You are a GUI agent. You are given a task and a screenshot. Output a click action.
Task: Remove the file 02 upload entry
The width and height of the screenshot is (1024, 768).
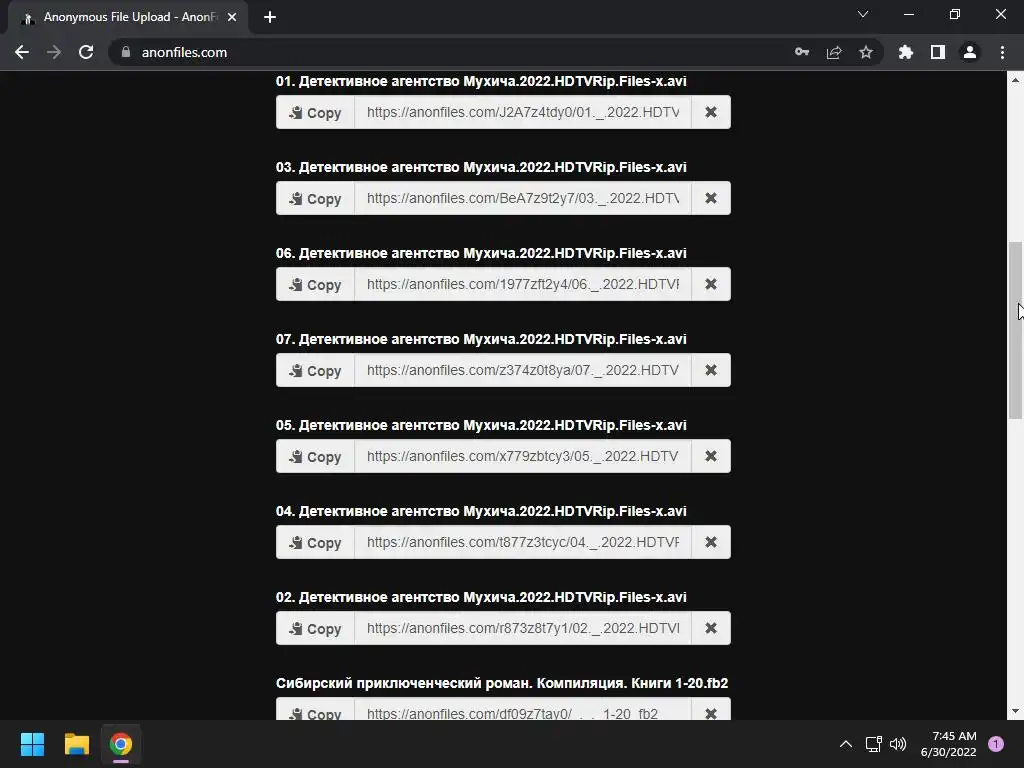coord(711,628)
